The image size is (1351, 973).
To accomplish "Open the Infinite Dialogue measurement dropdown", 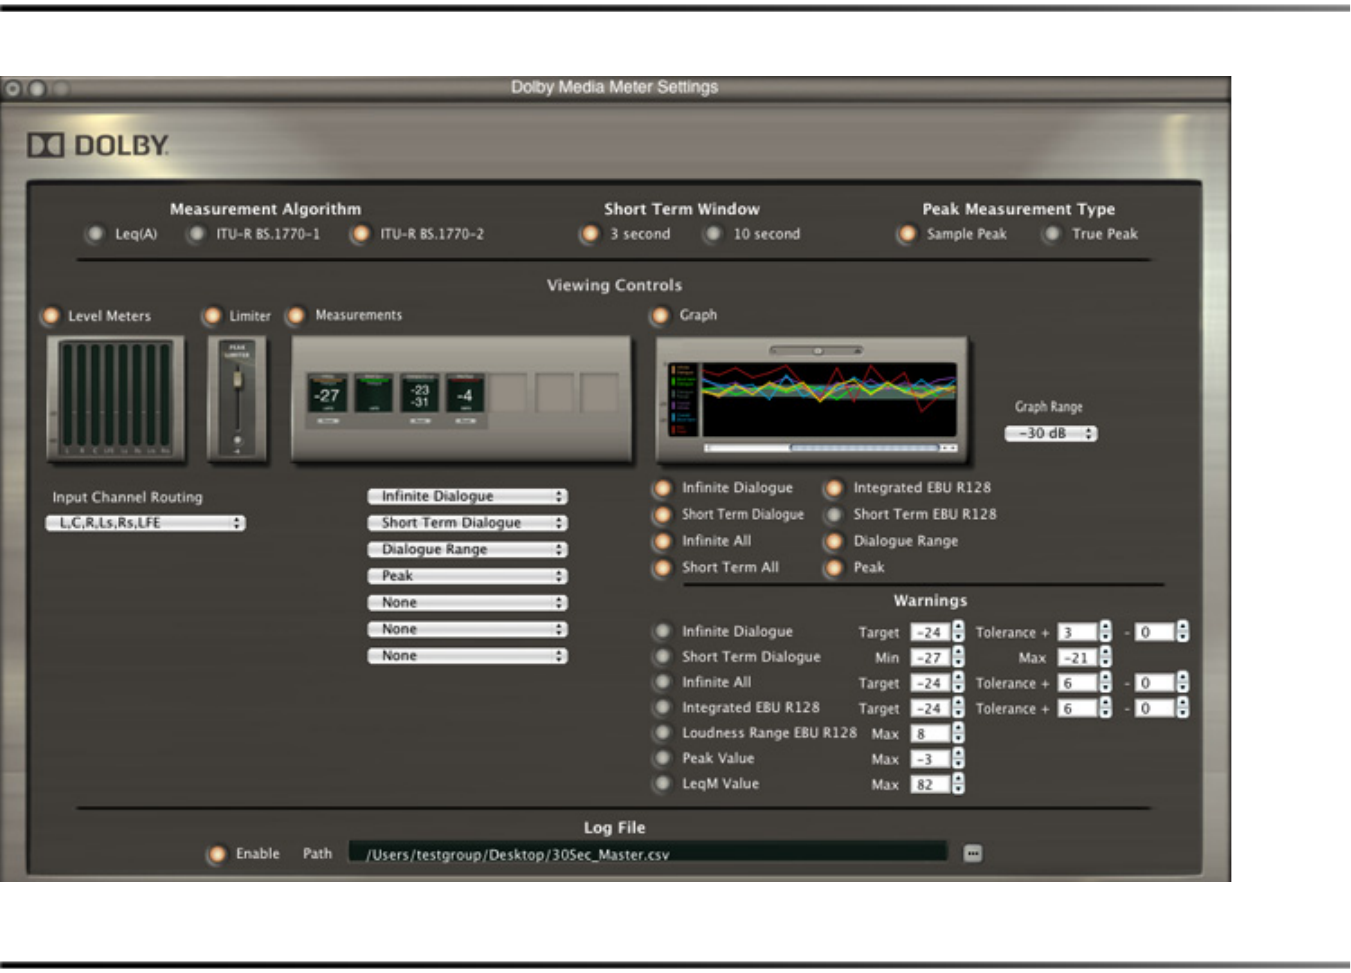I will pyautogui.click(x=467, y=496).
